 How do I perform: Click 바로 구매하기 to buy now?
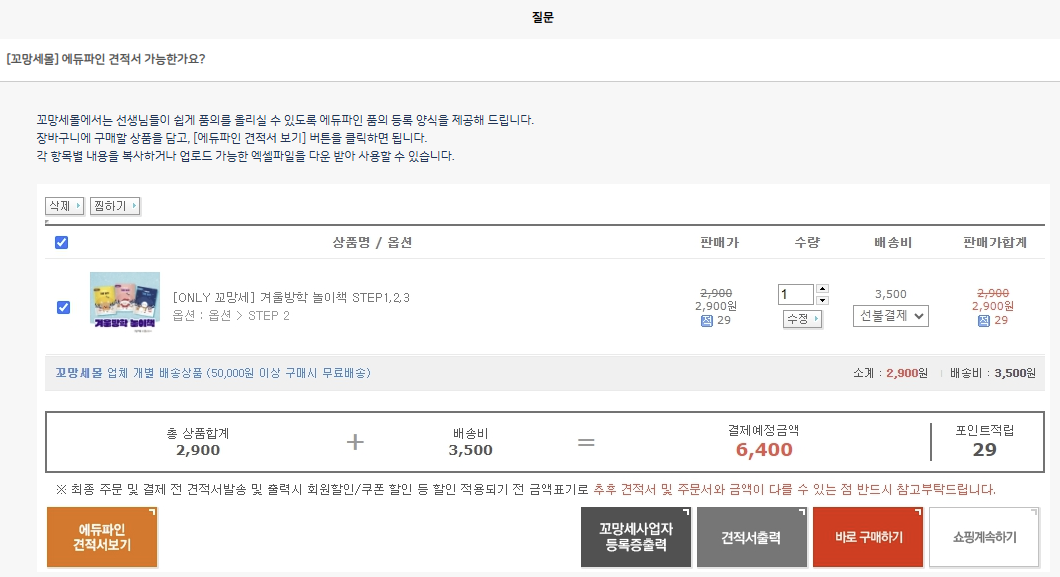tap(867, 537)
